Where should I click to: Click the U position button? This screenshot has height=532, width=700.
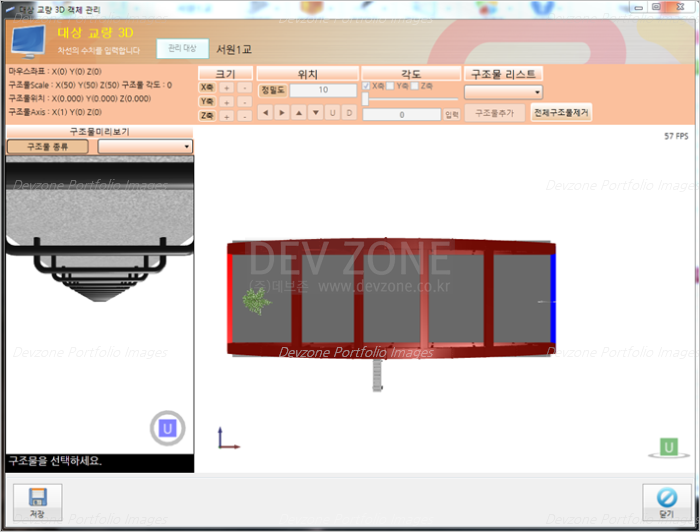pyautogui.click(x=332, y=112)
